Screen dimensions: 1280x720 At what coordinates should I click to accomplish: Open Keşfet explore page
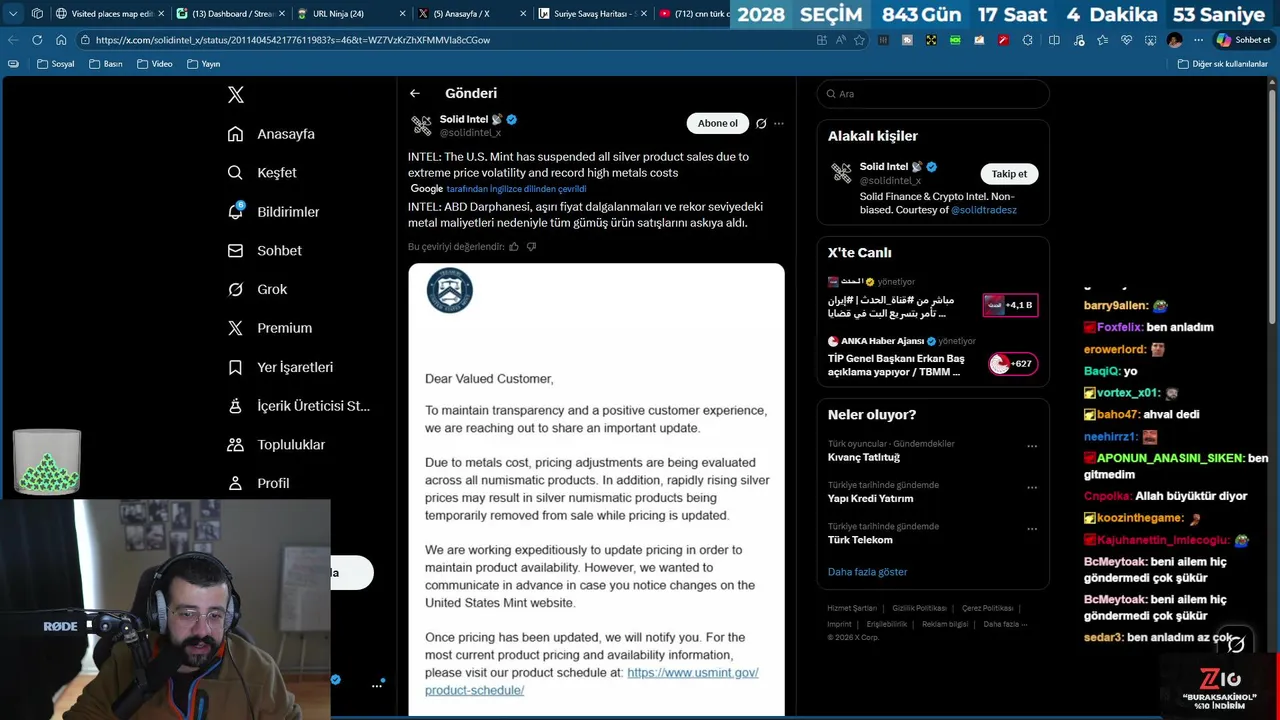pos(262,173)
